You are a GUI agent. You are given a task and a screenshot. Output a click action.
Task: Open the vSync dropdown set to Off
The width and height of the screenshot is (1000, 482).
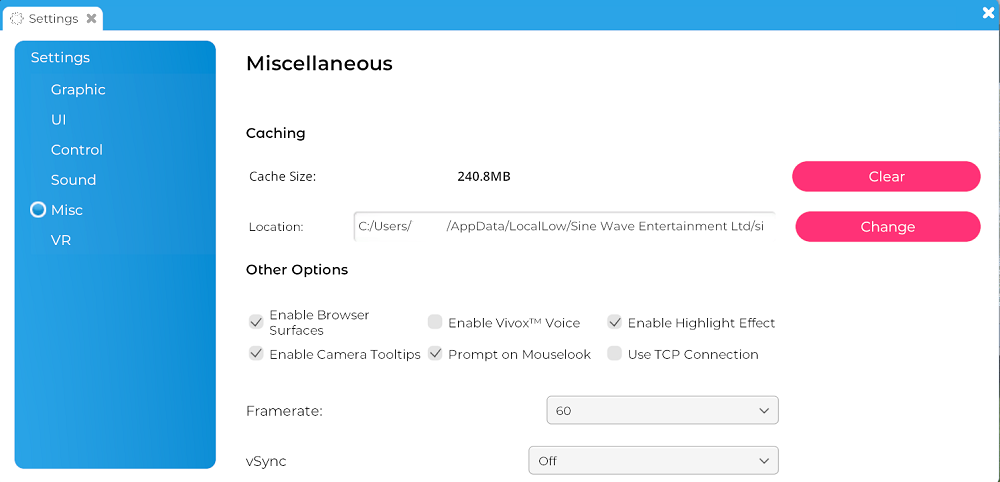tap(654, 460)
